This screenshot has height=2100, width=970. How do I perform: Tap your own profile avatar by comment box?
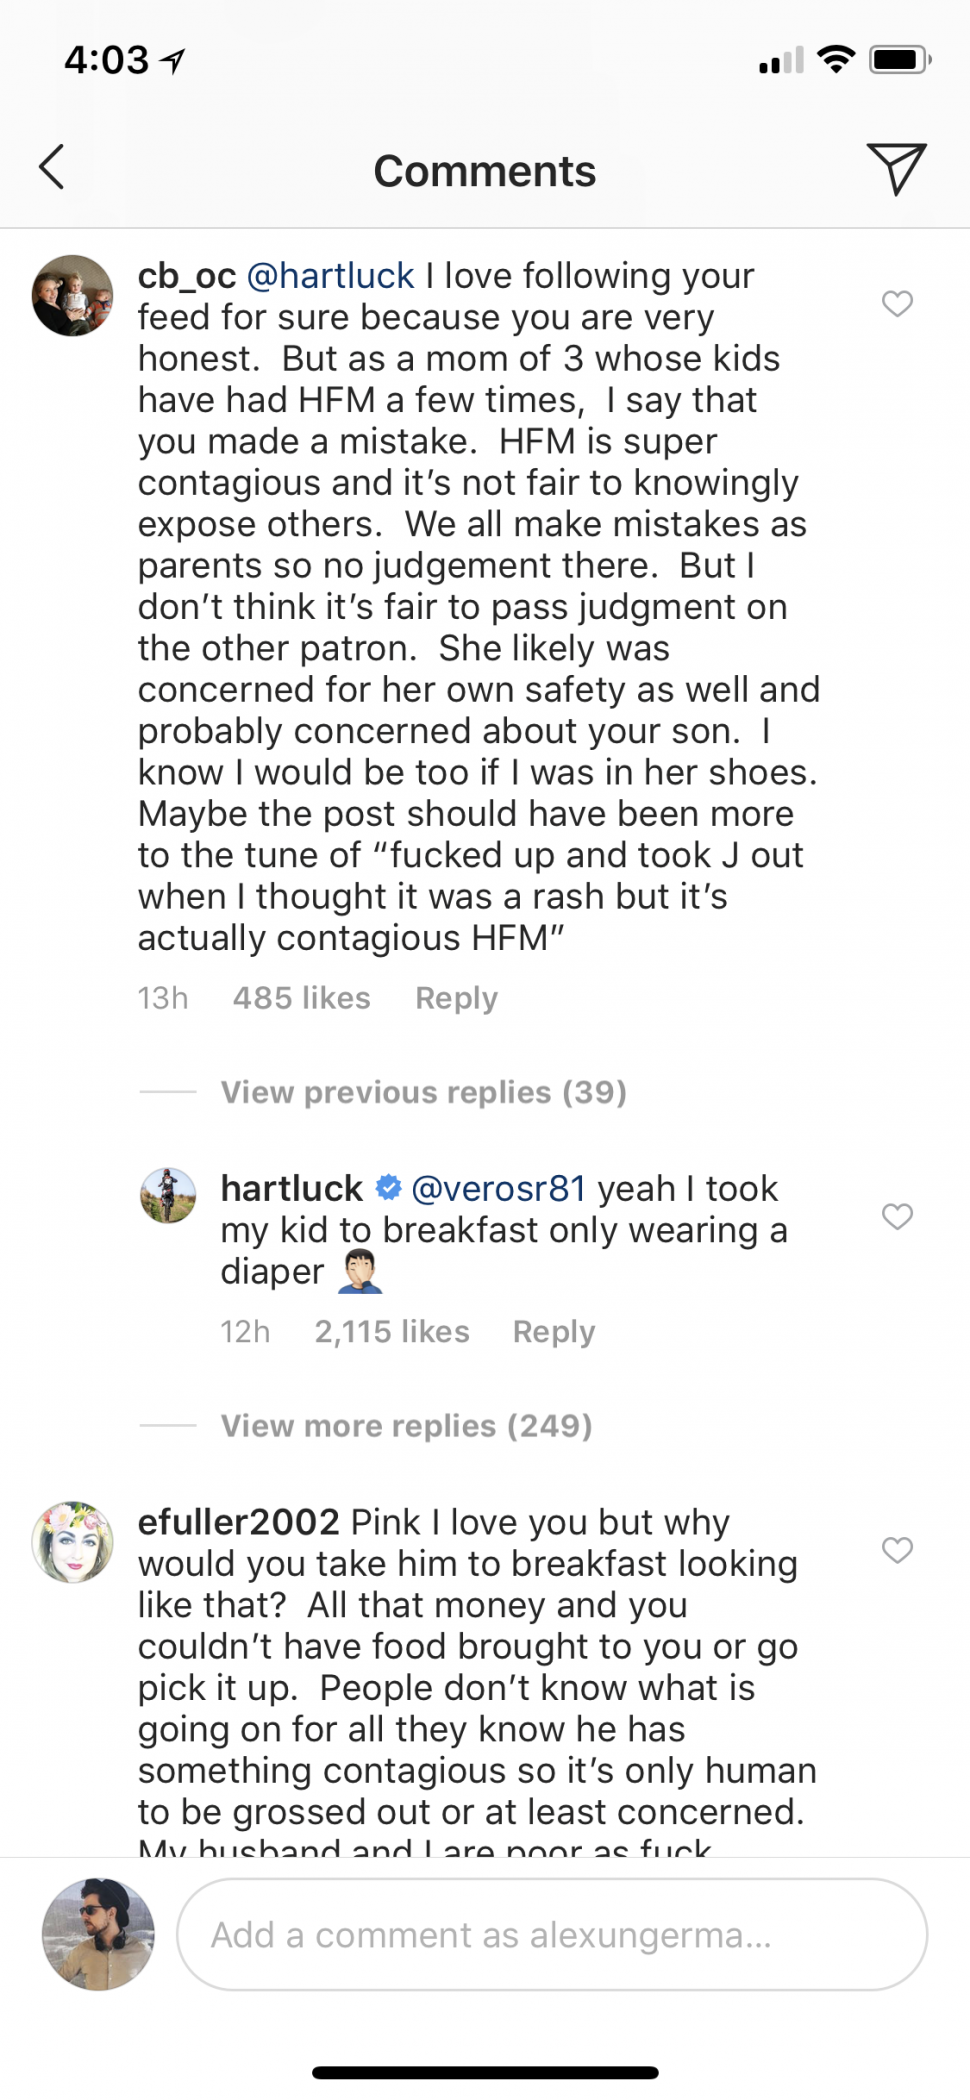[98, 1934]
